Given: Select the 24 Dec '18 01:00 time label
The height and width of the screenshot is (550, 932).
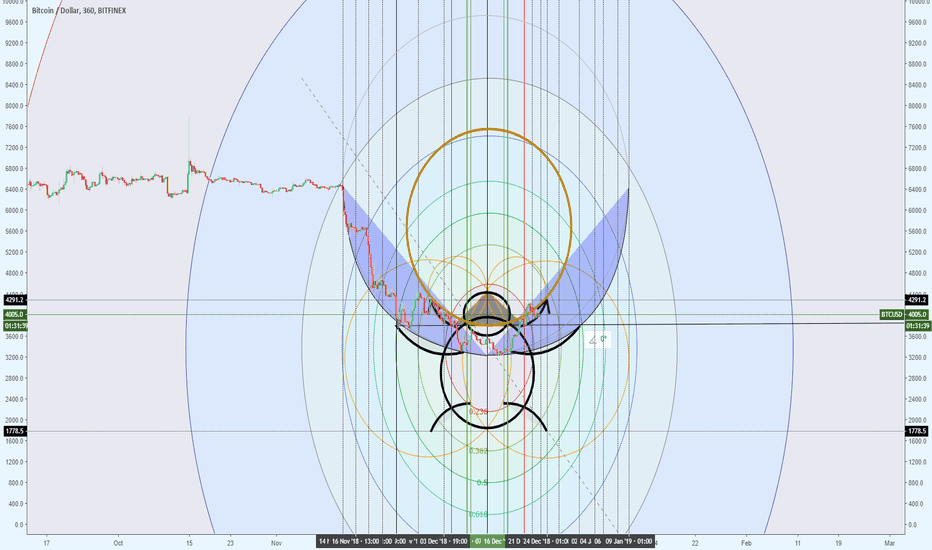Looking at the screenshot, I should pos(546,541).
